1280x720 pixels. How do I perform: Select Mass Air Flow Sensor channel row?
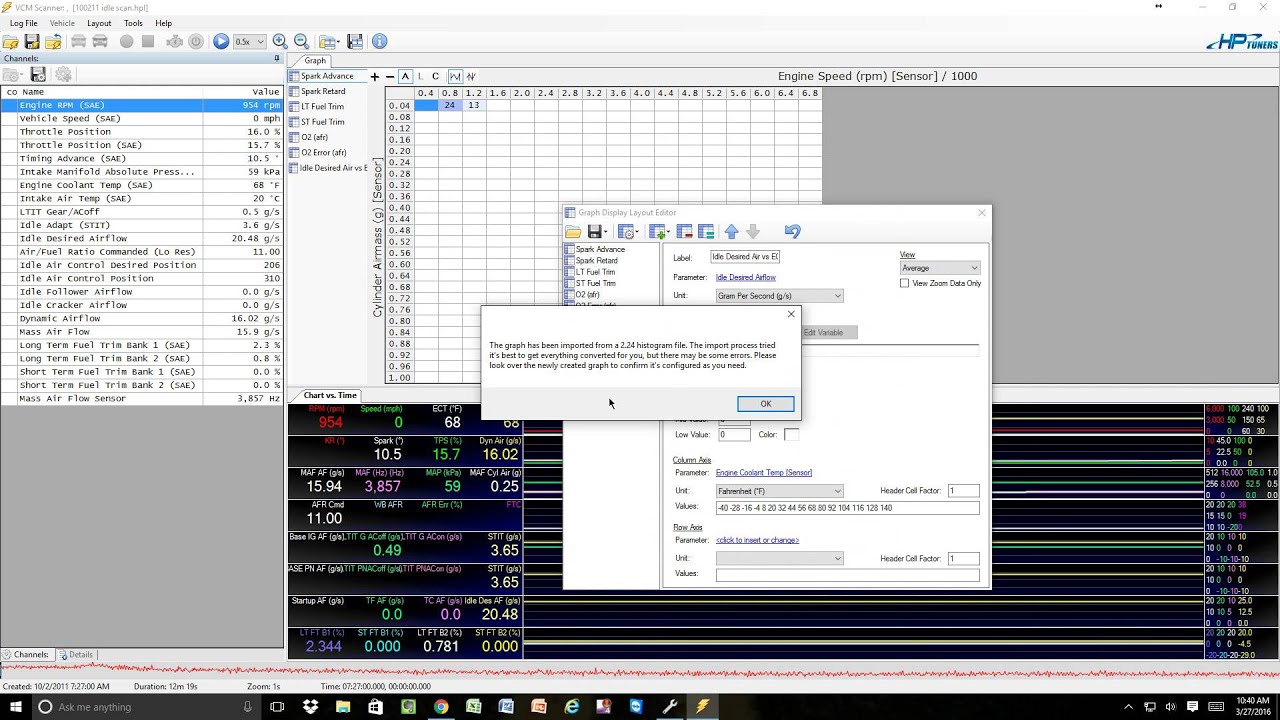(142, 398)
